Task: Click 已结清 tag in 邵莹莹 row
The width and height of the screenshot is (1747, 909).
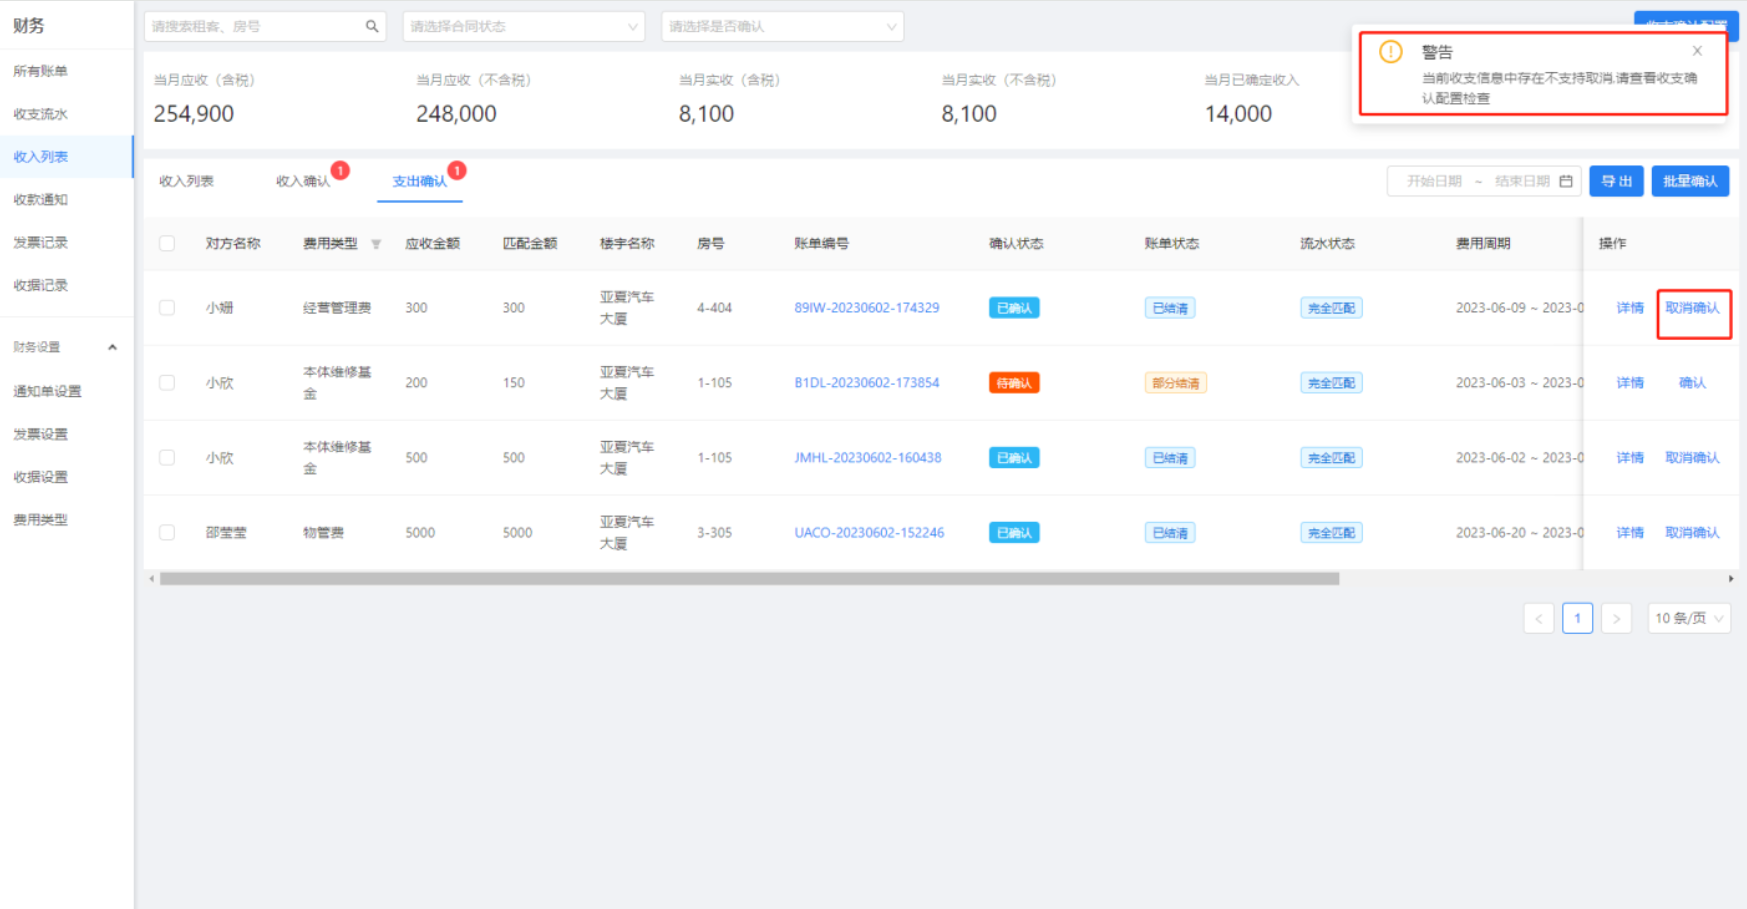Action: pyautogui.click(x=1170, y=533)
